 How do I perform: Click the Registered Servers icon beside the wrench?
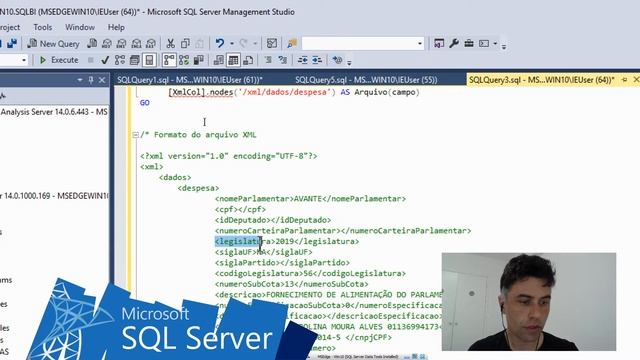pyautogui.click(x=439, y=43)
